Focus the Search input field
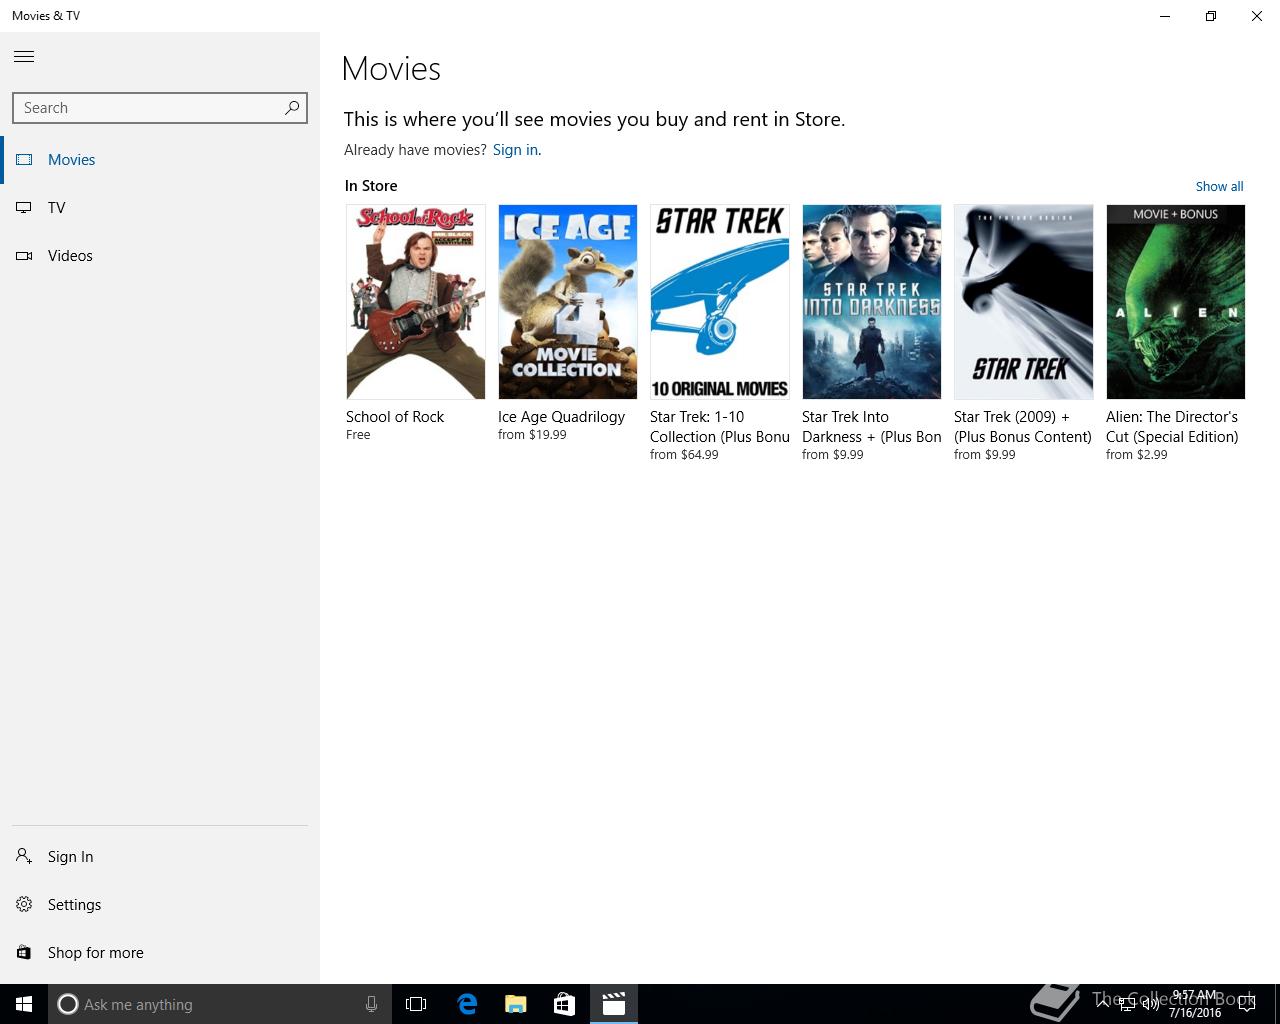The image size is (1280, 1024). [x=160, y=108]
